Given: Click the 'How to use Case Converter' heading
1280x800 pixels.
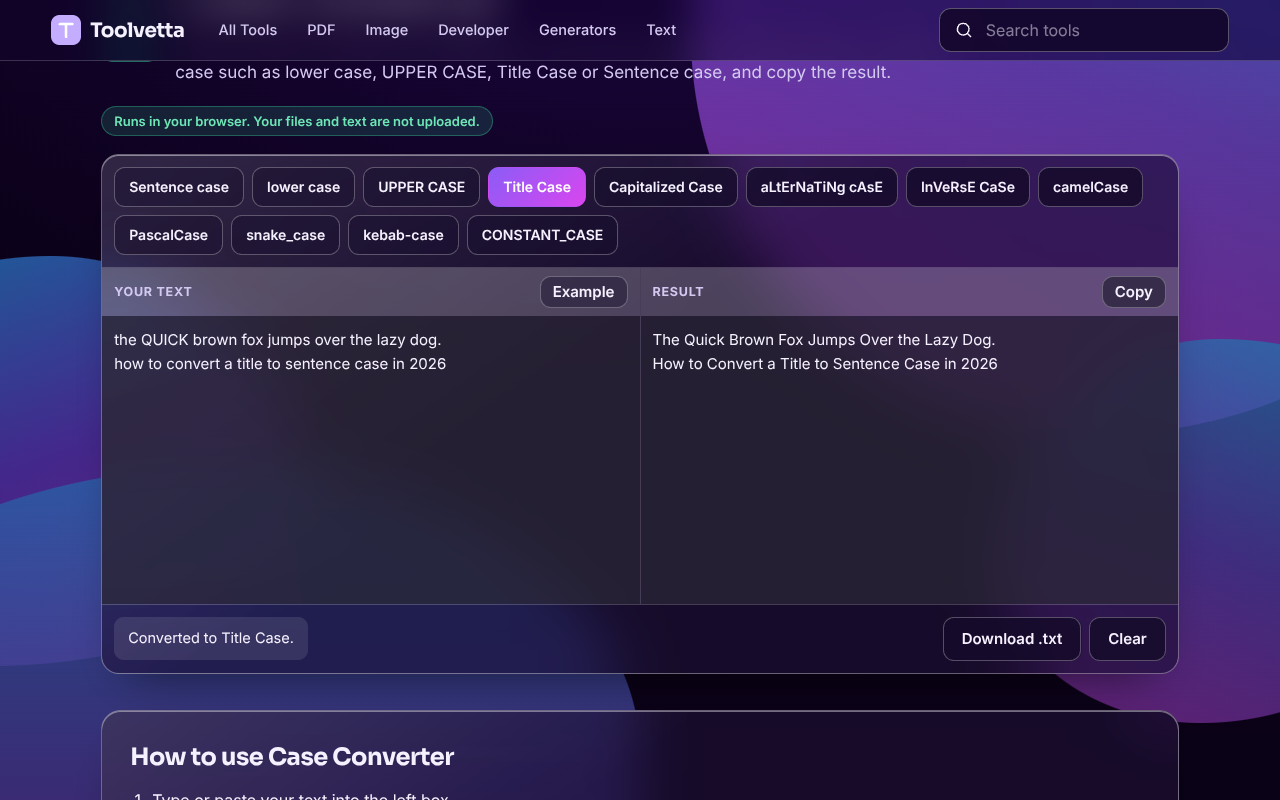Looking at the screenshot, I should 292,757.
